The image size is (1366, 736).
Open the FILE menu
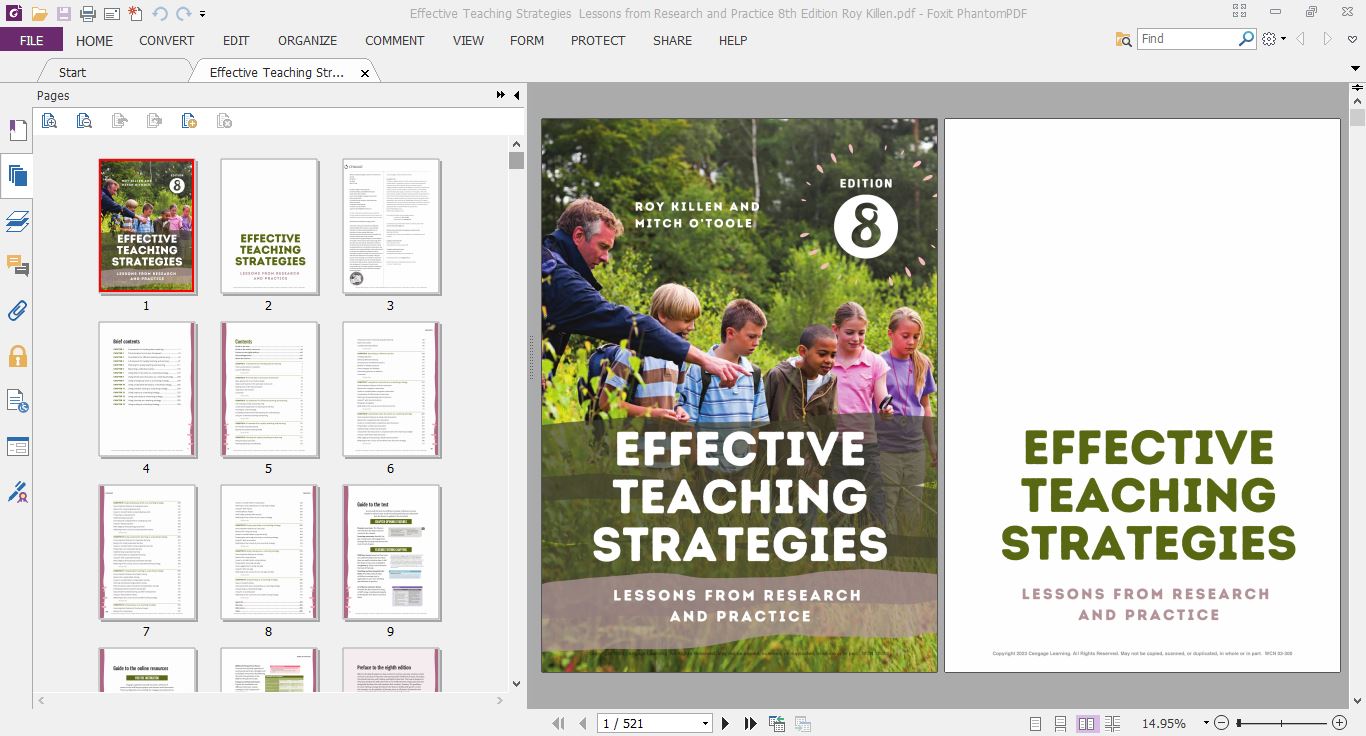tap(31, 40)
